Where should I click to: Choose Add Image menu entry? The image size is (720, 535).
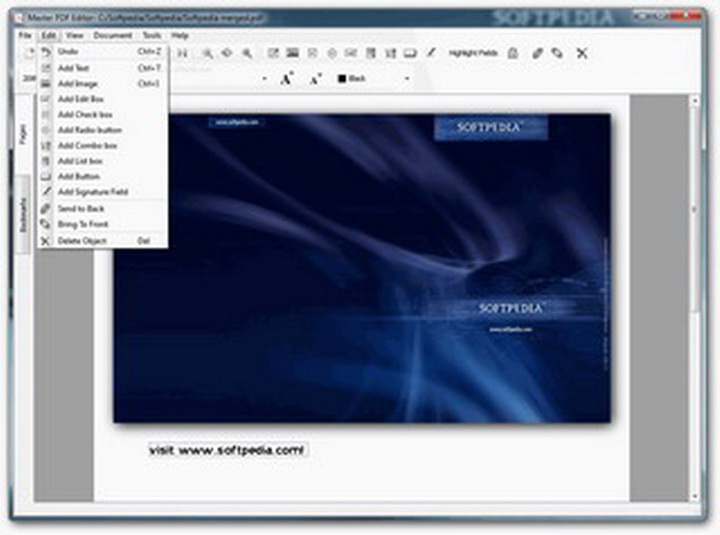click(x=103, y=84)
